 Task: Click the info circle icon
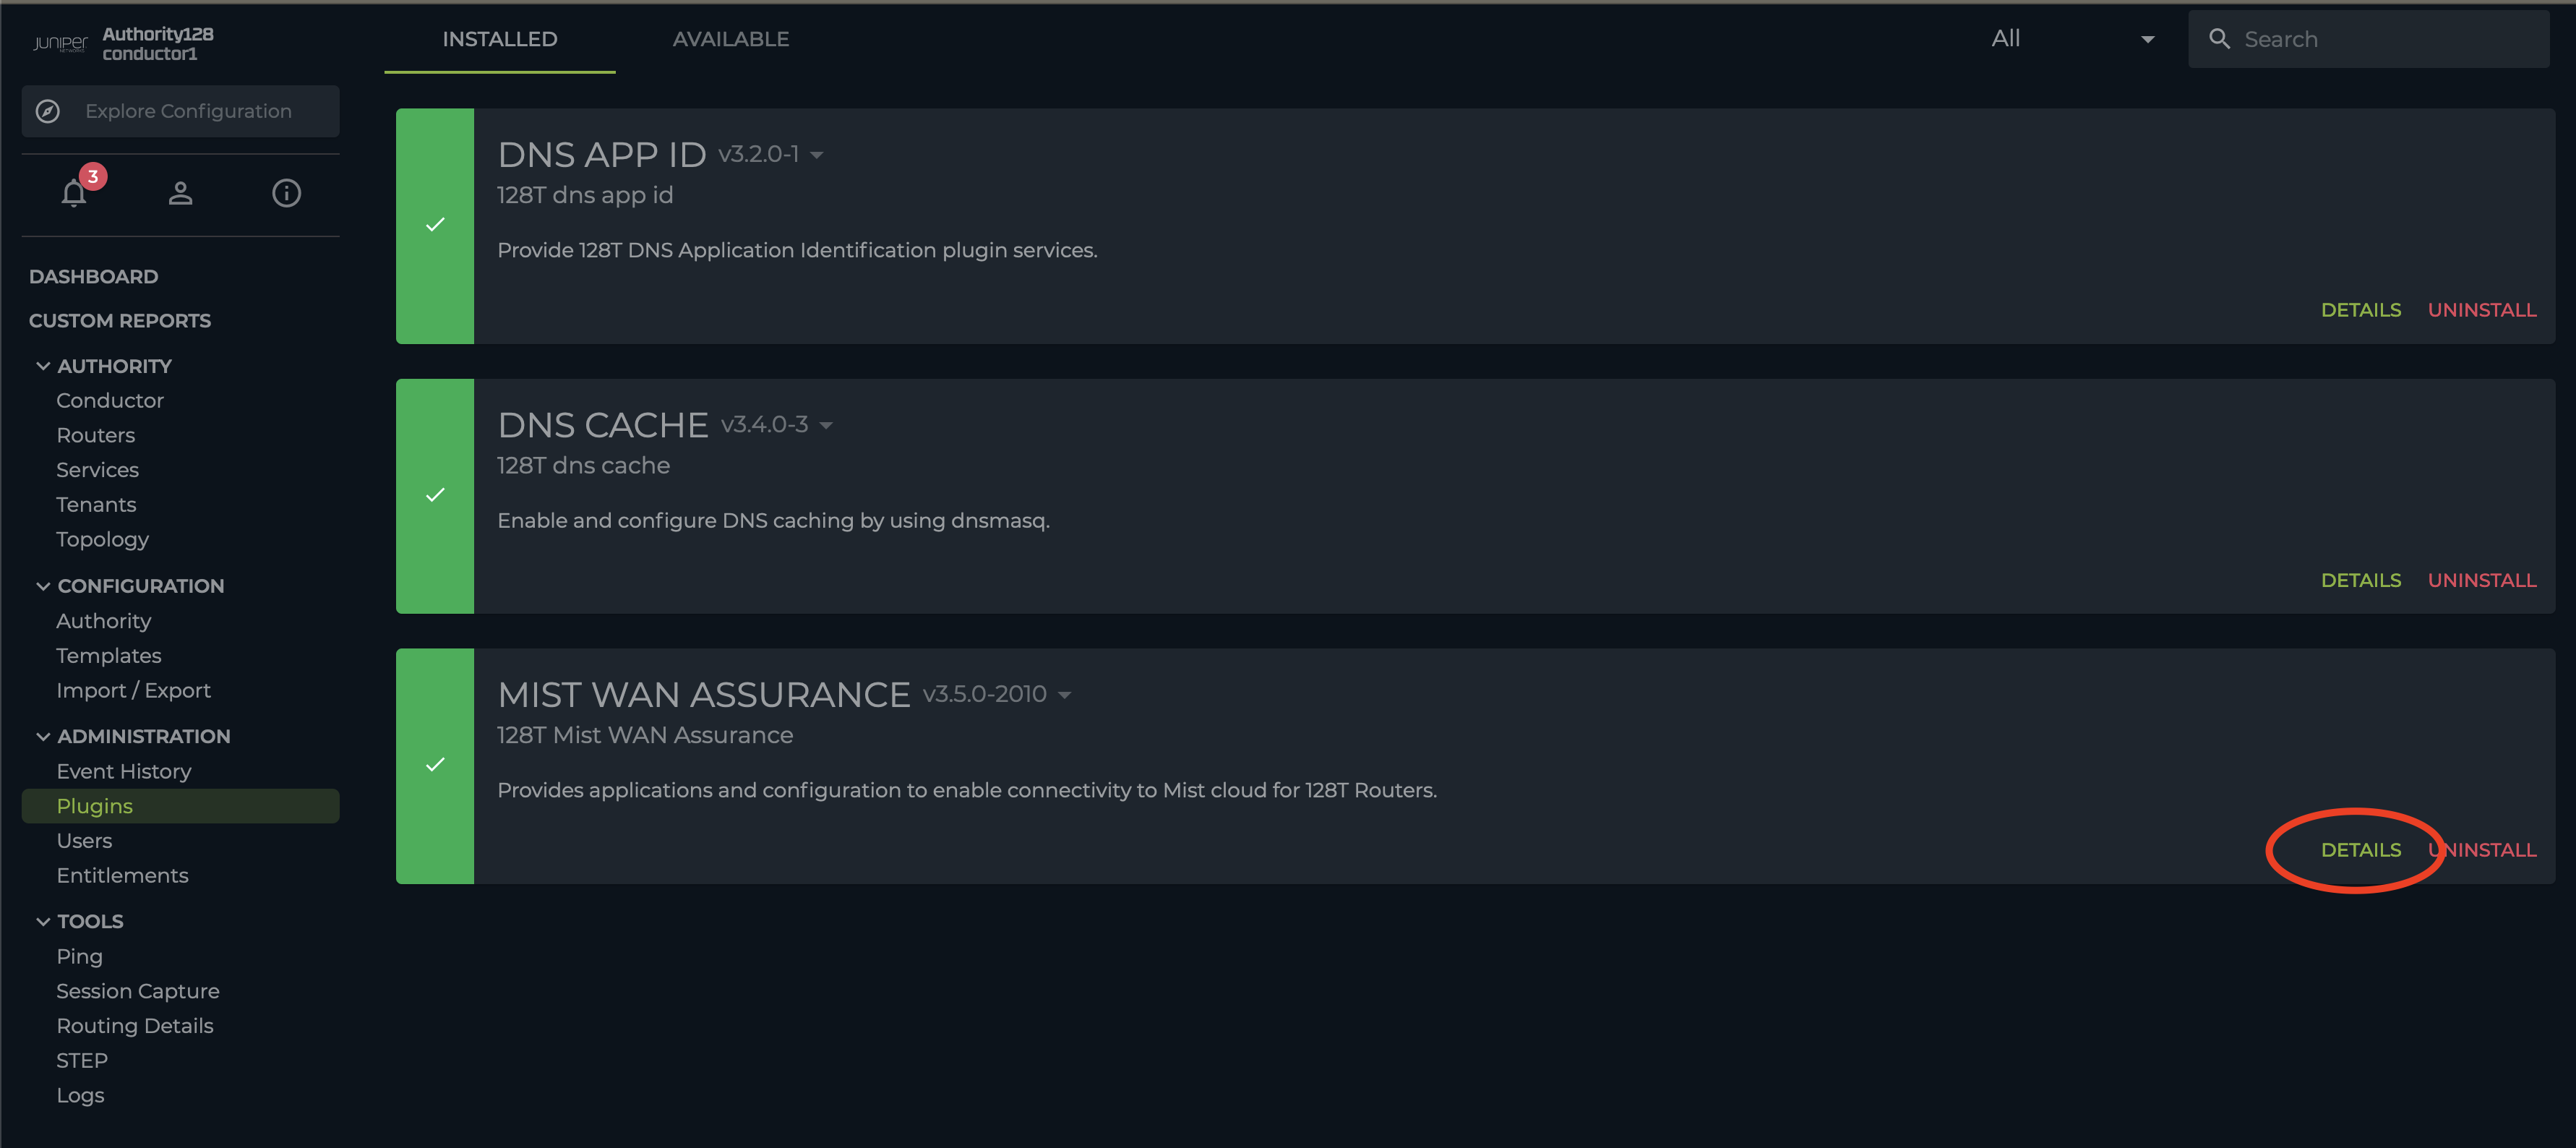coord(286,193)
